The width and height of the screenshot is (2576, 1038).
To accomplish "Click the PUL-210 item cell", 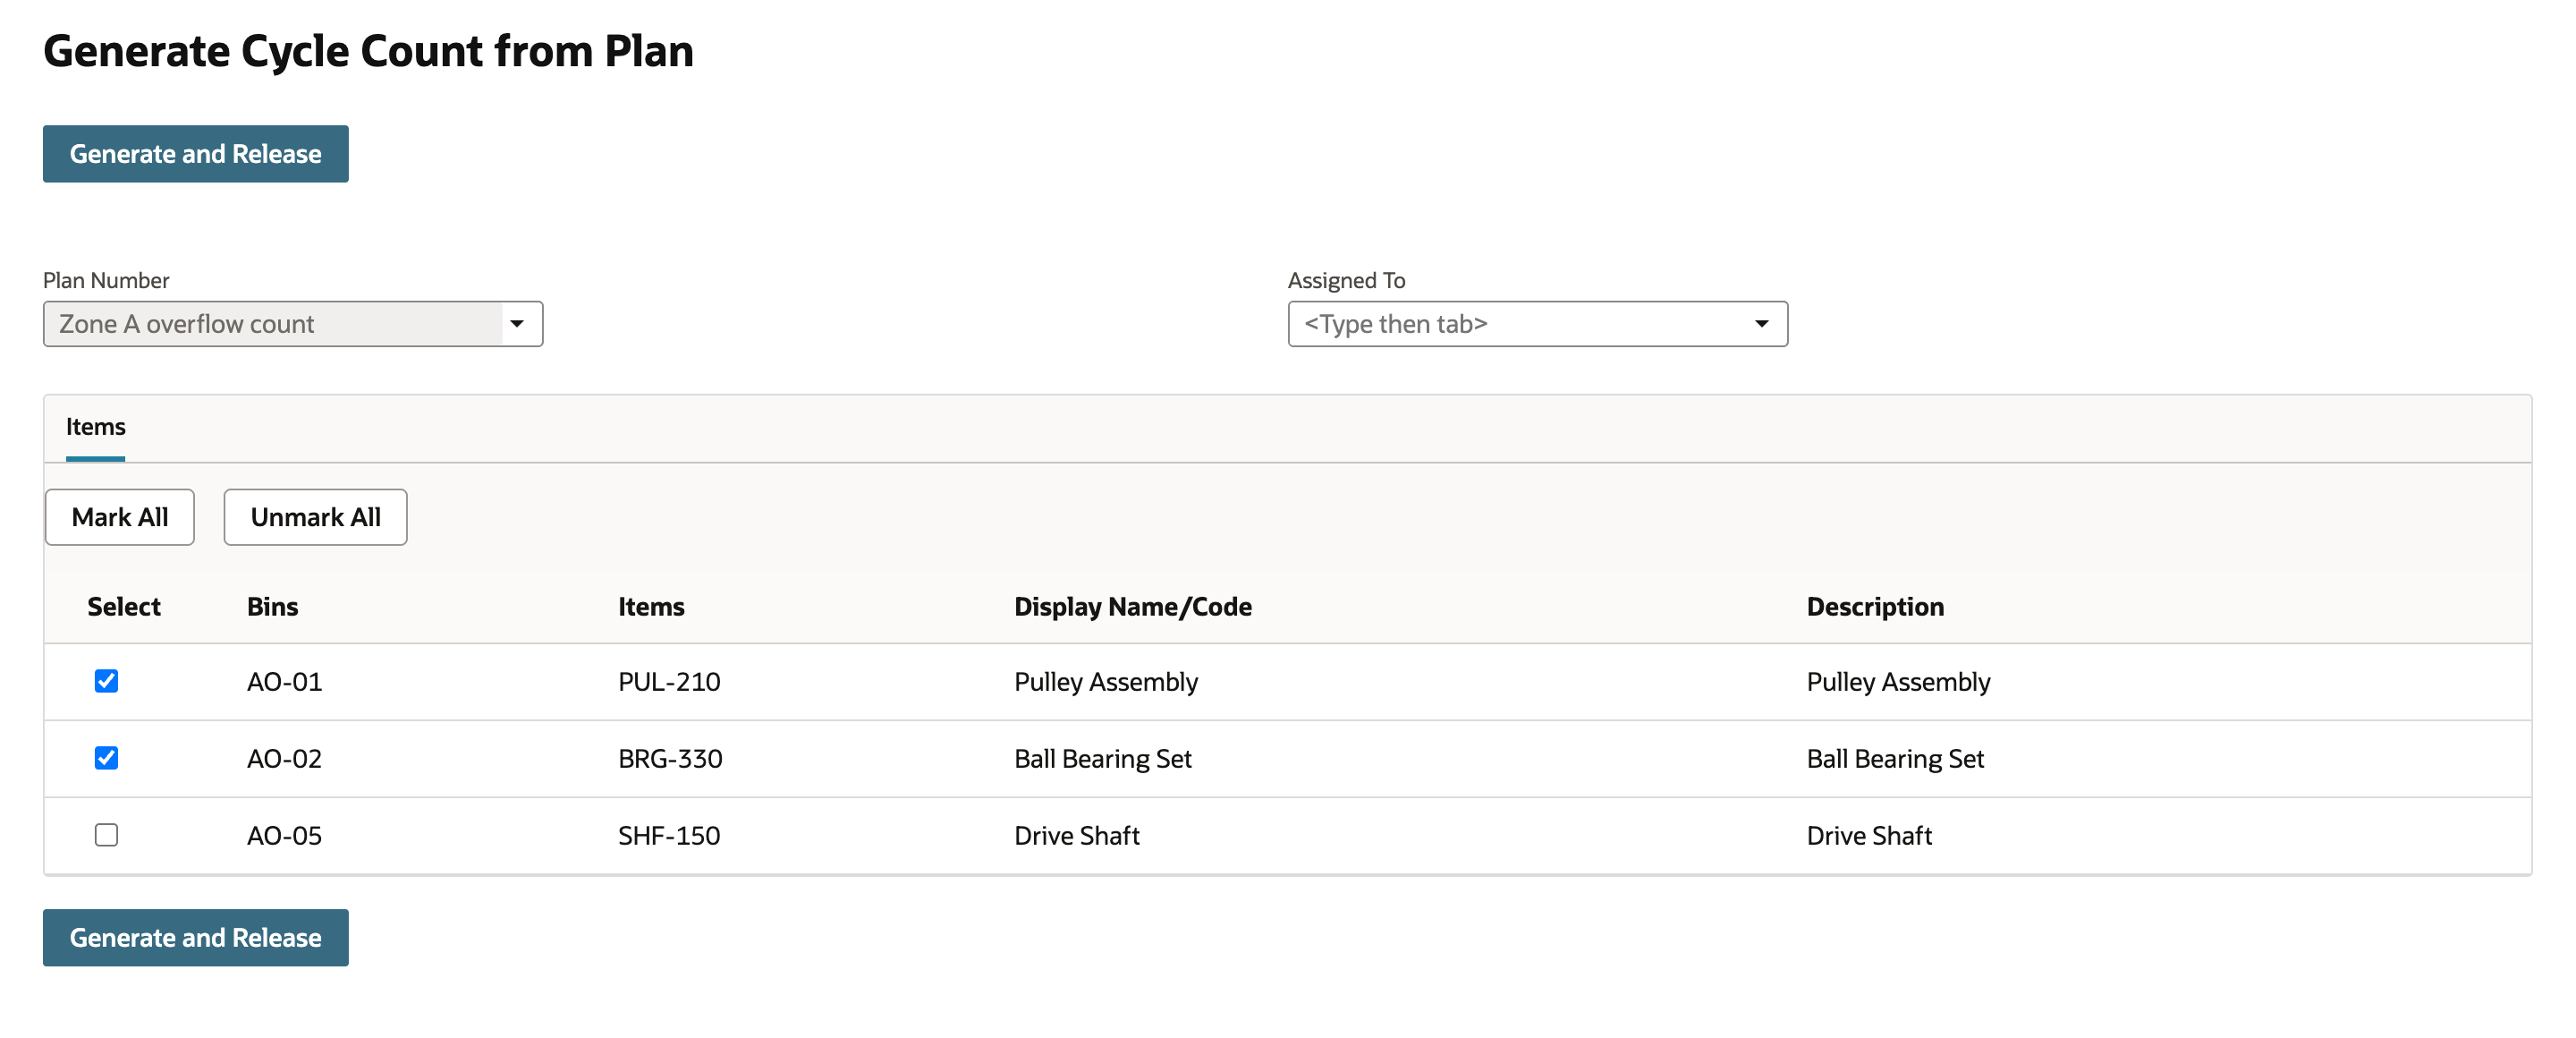I will coord(669,683).
